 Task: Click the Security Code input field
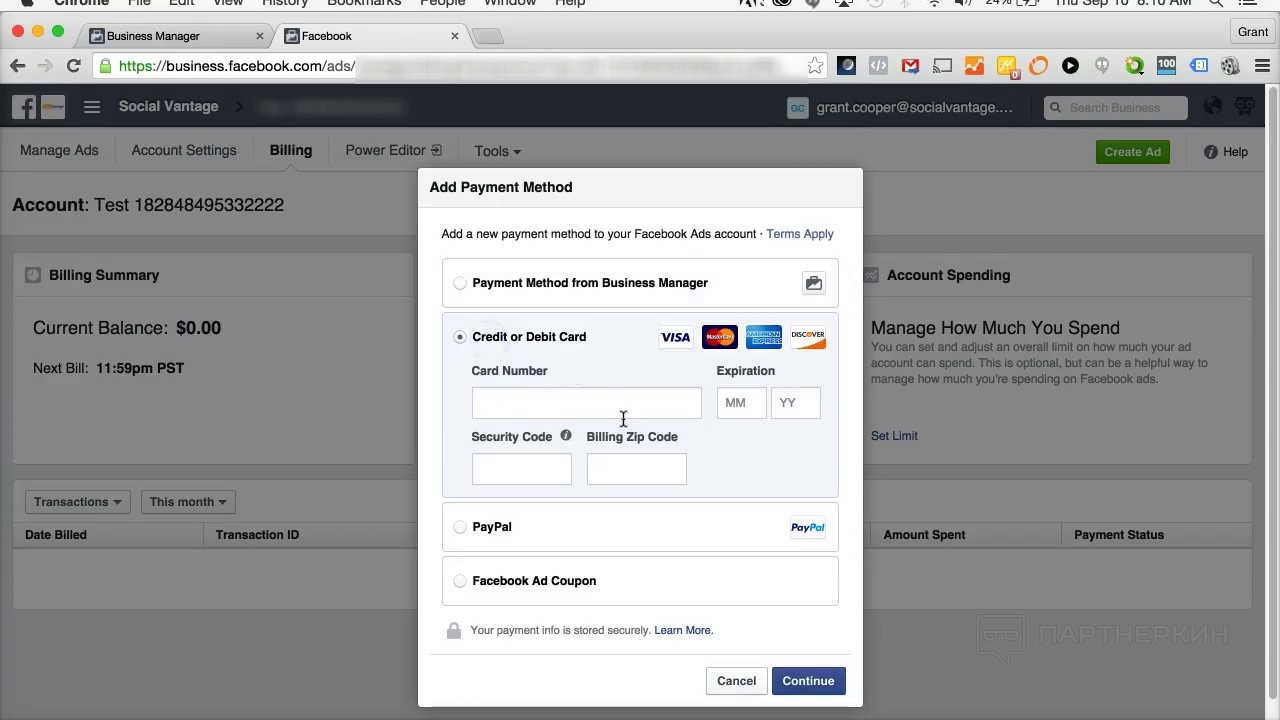click(522, 469)
